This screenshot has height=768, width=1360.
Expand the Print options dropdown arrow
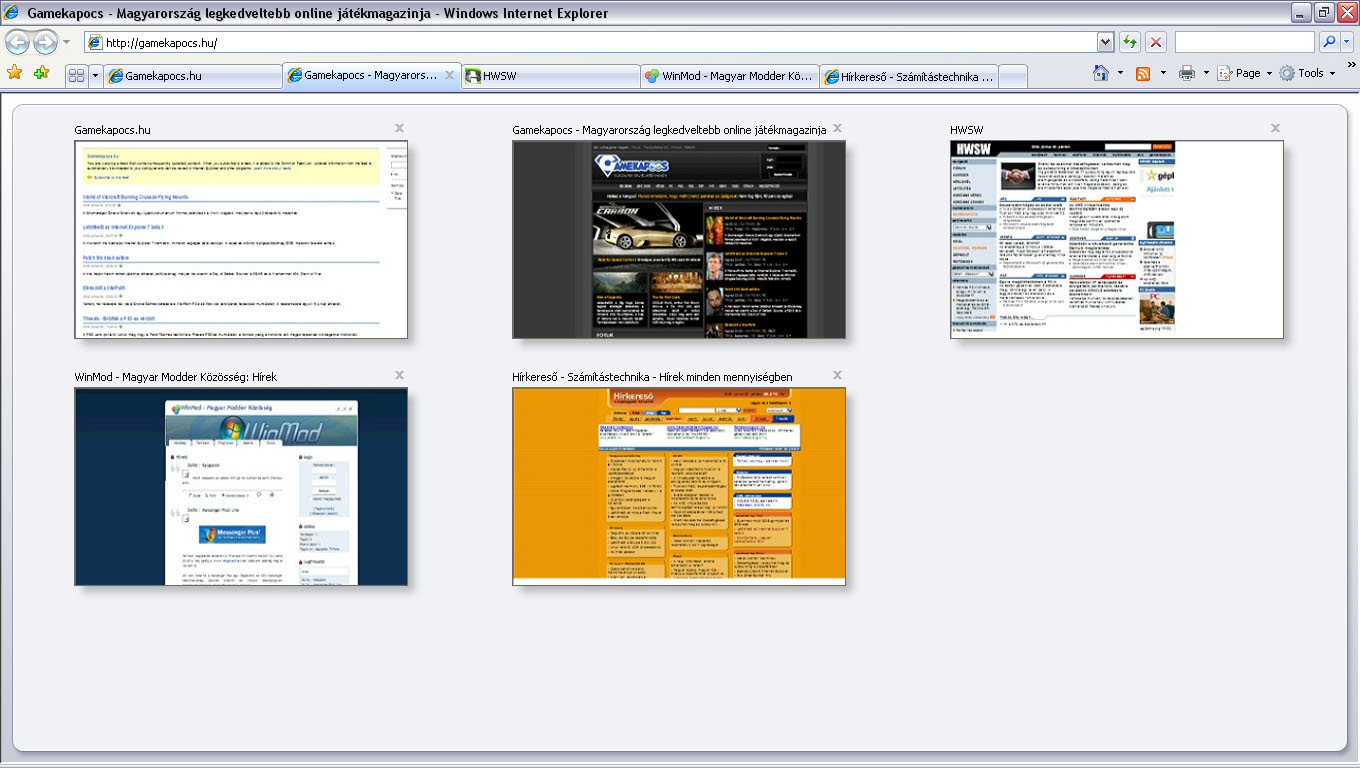[x=1206, y=73]
